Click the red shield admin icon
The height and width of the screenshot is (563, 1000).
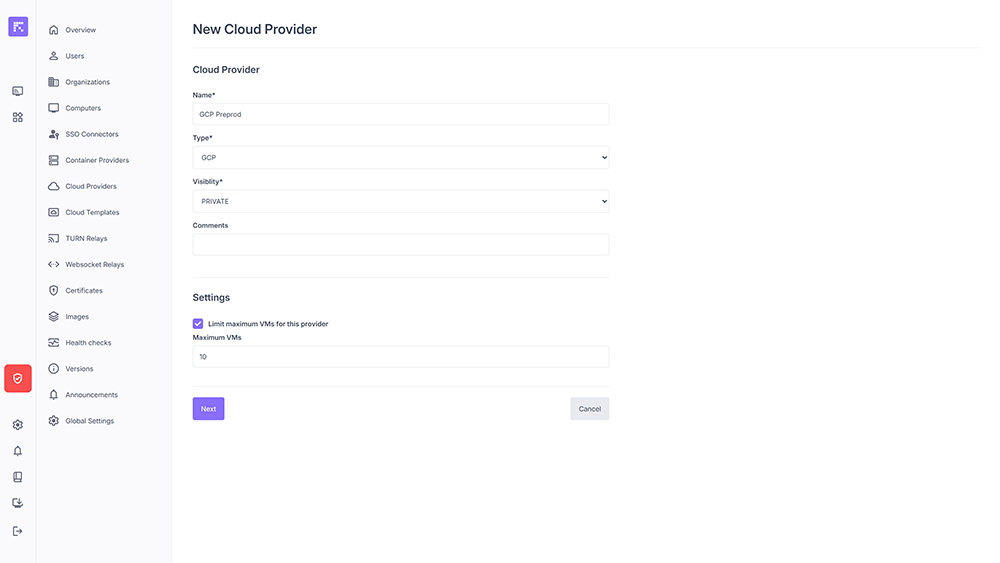(x=18, y=378)
